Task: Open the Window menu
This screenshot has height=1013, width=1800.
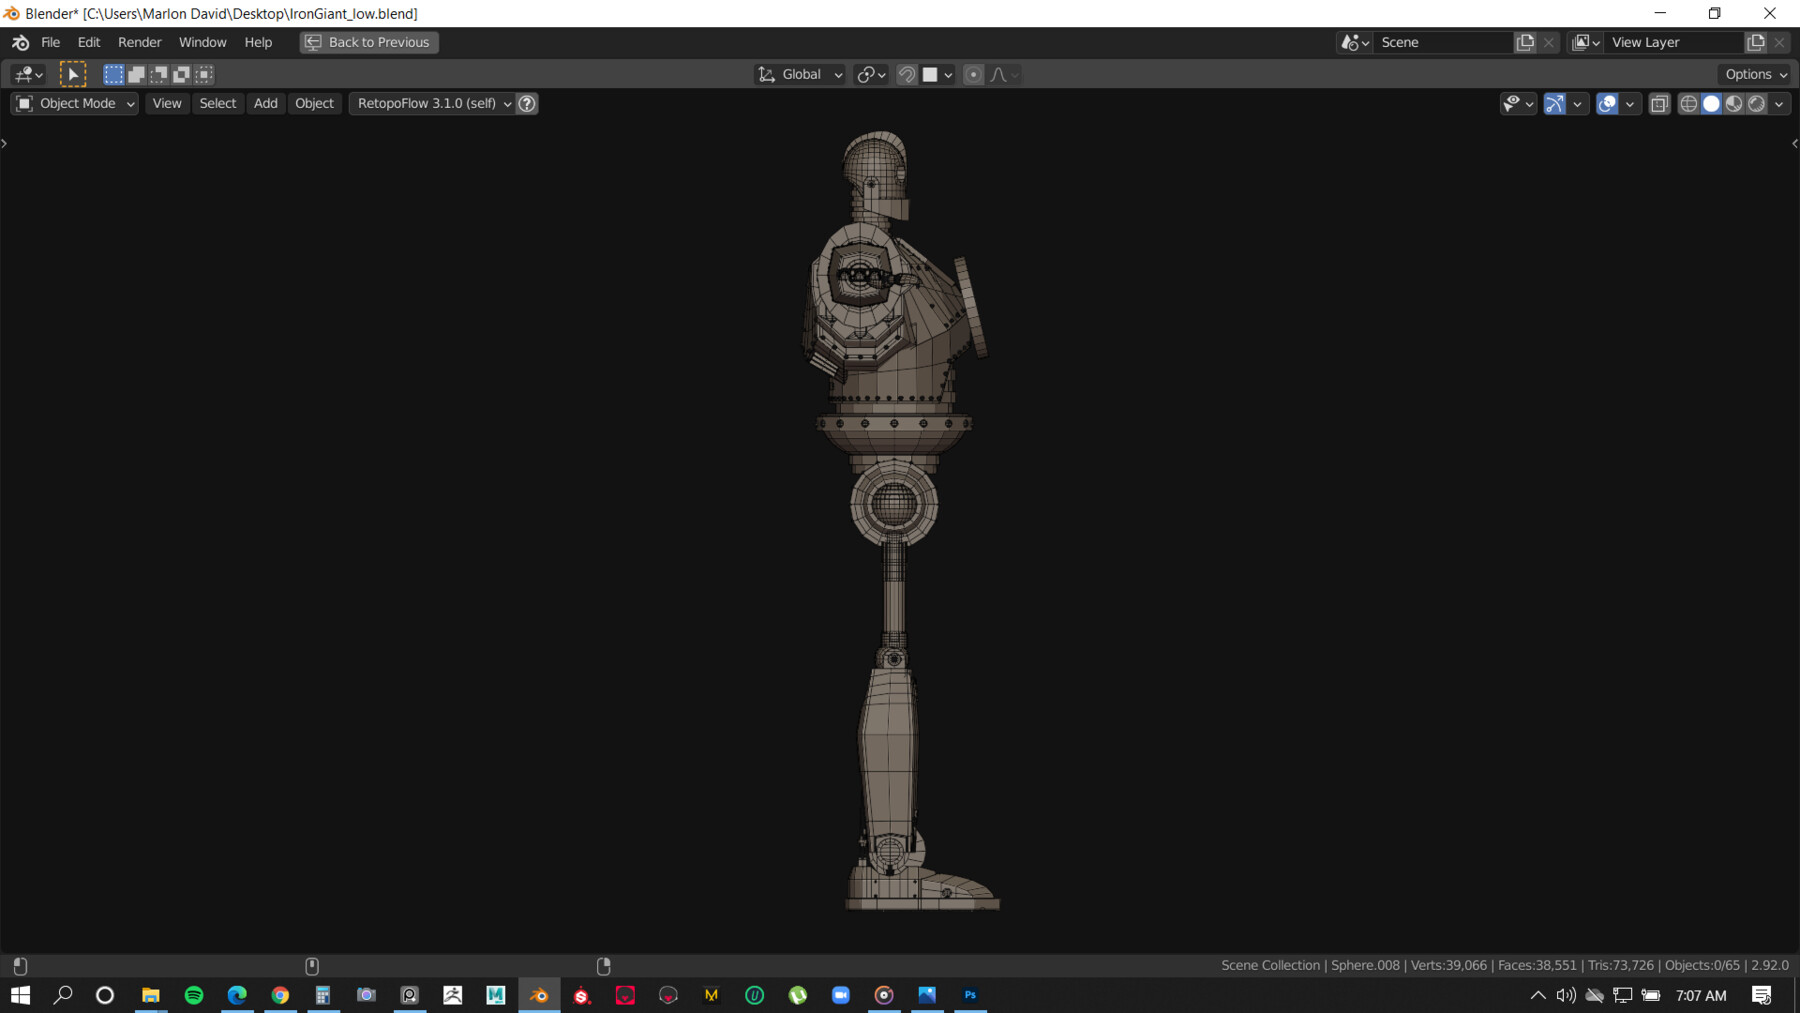Action: [202, 42]
